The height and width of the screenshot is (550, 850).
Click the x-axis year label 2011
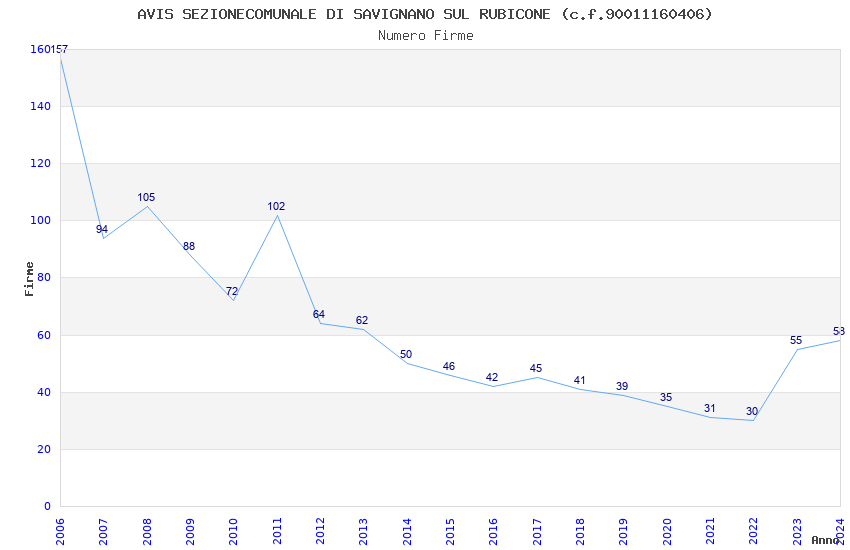point(277,532)
